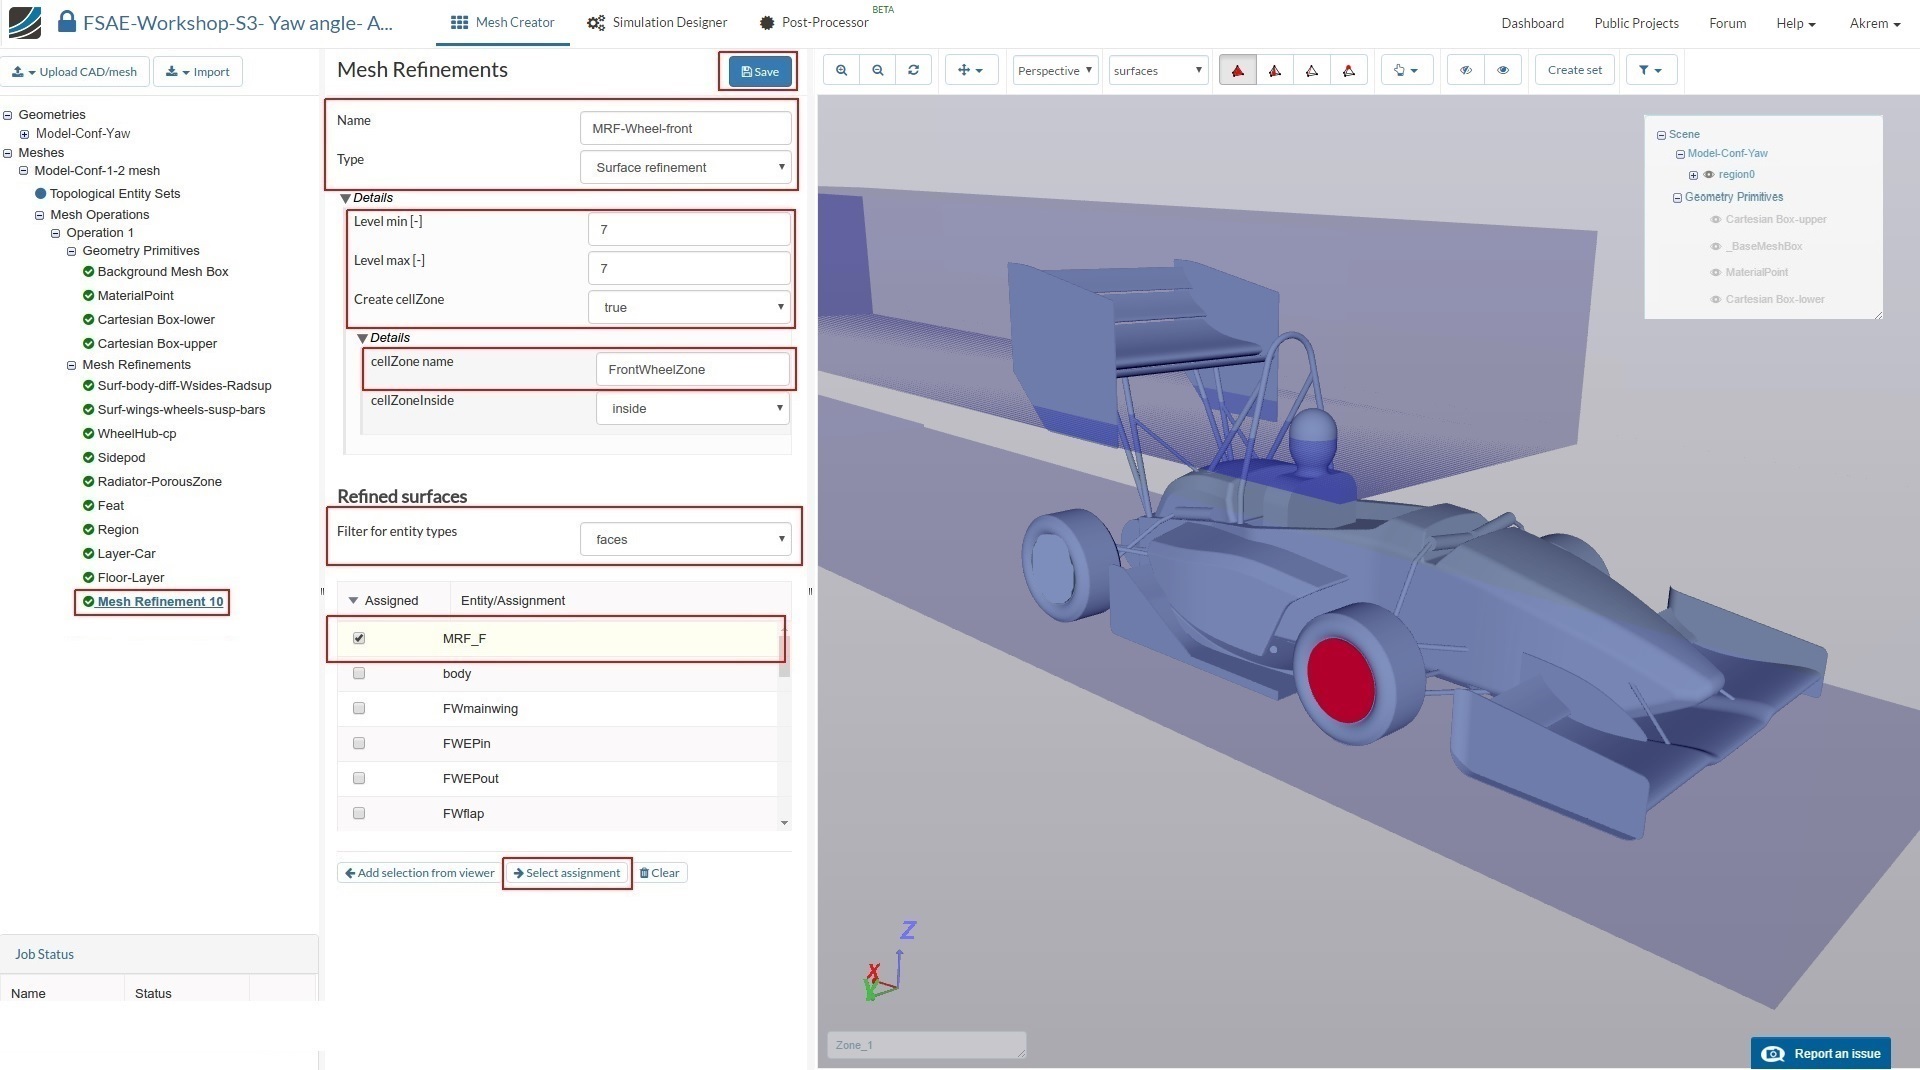Viewport: 1920px width, 1070px height.
Task: Open the Post-Processor tab
Action: (x=814, y=22)
